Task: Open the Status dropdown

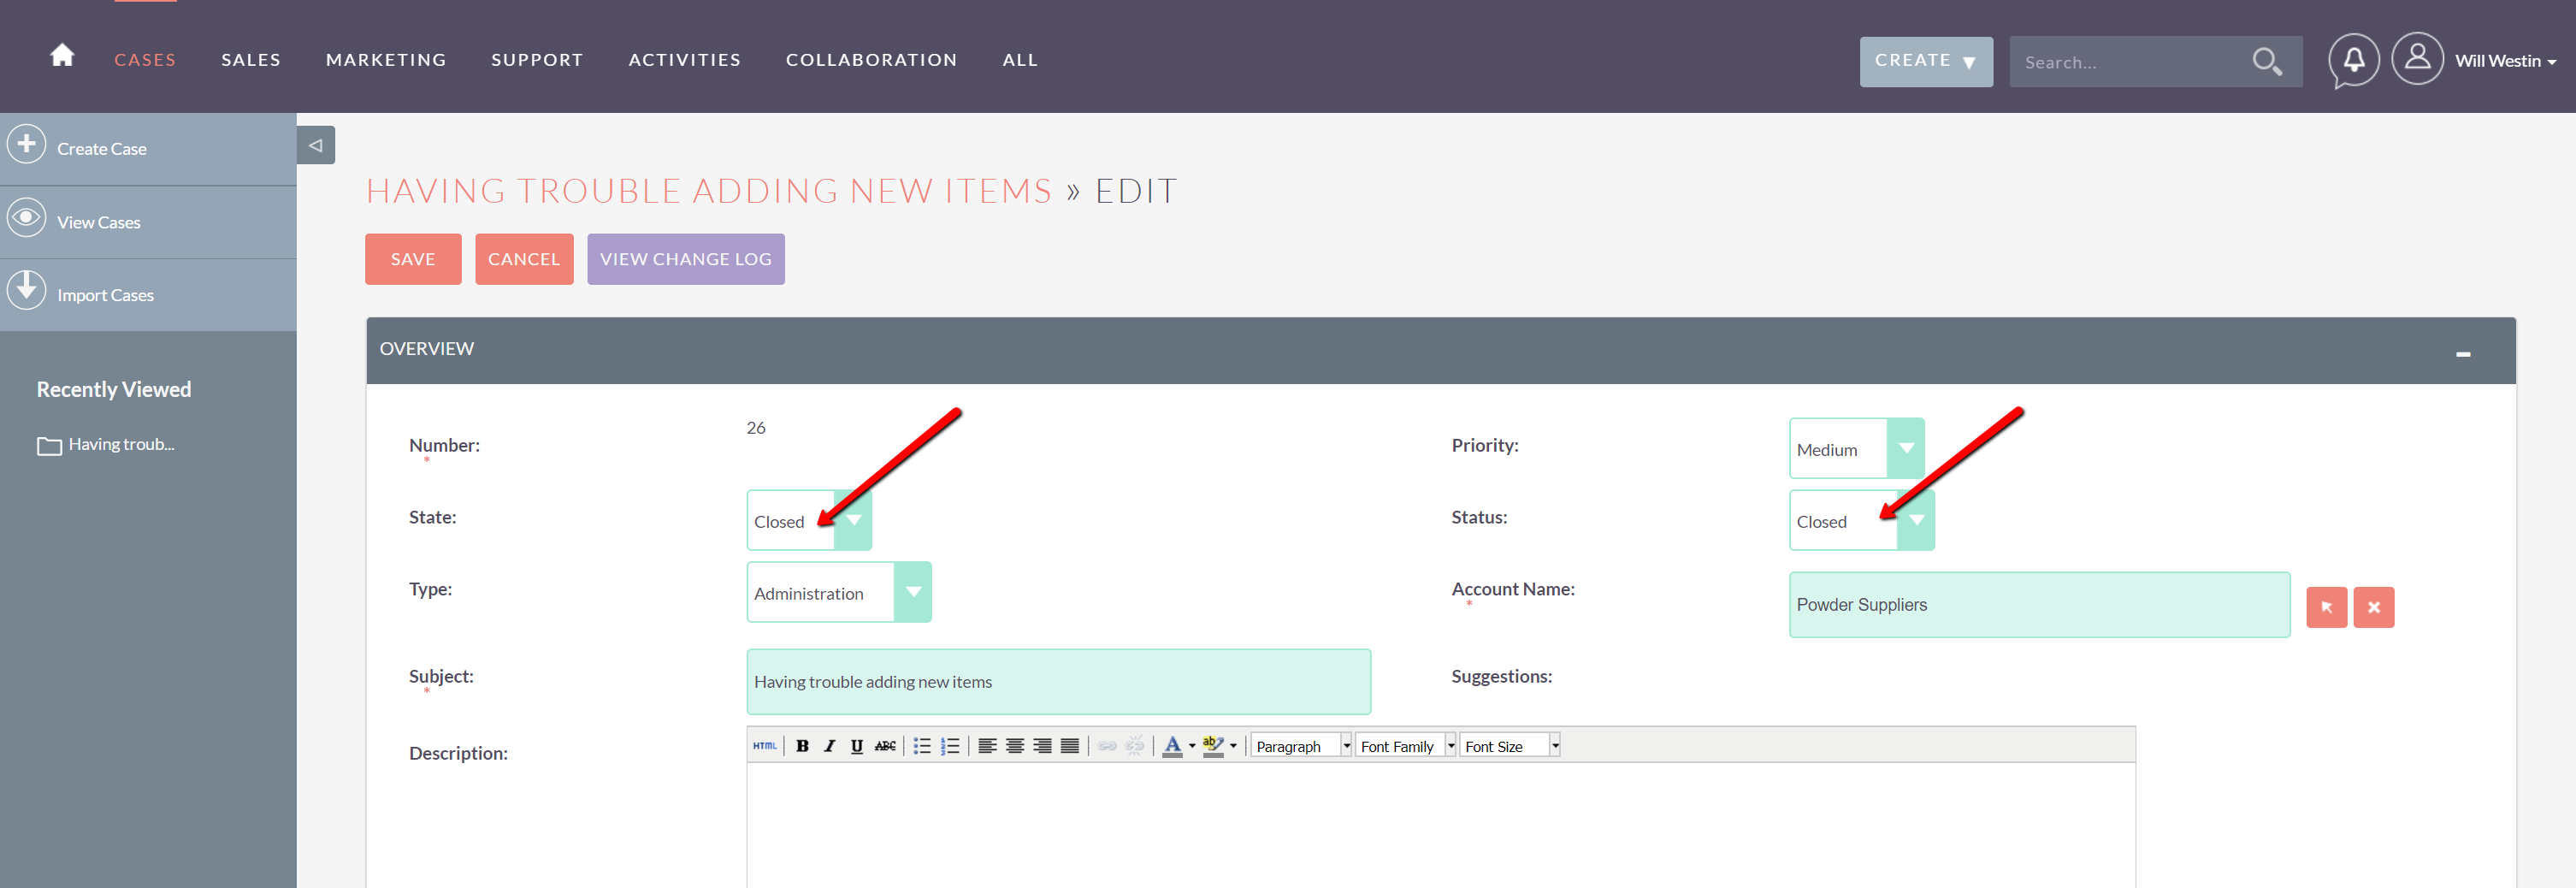Action: click(x=1861, y=520)
